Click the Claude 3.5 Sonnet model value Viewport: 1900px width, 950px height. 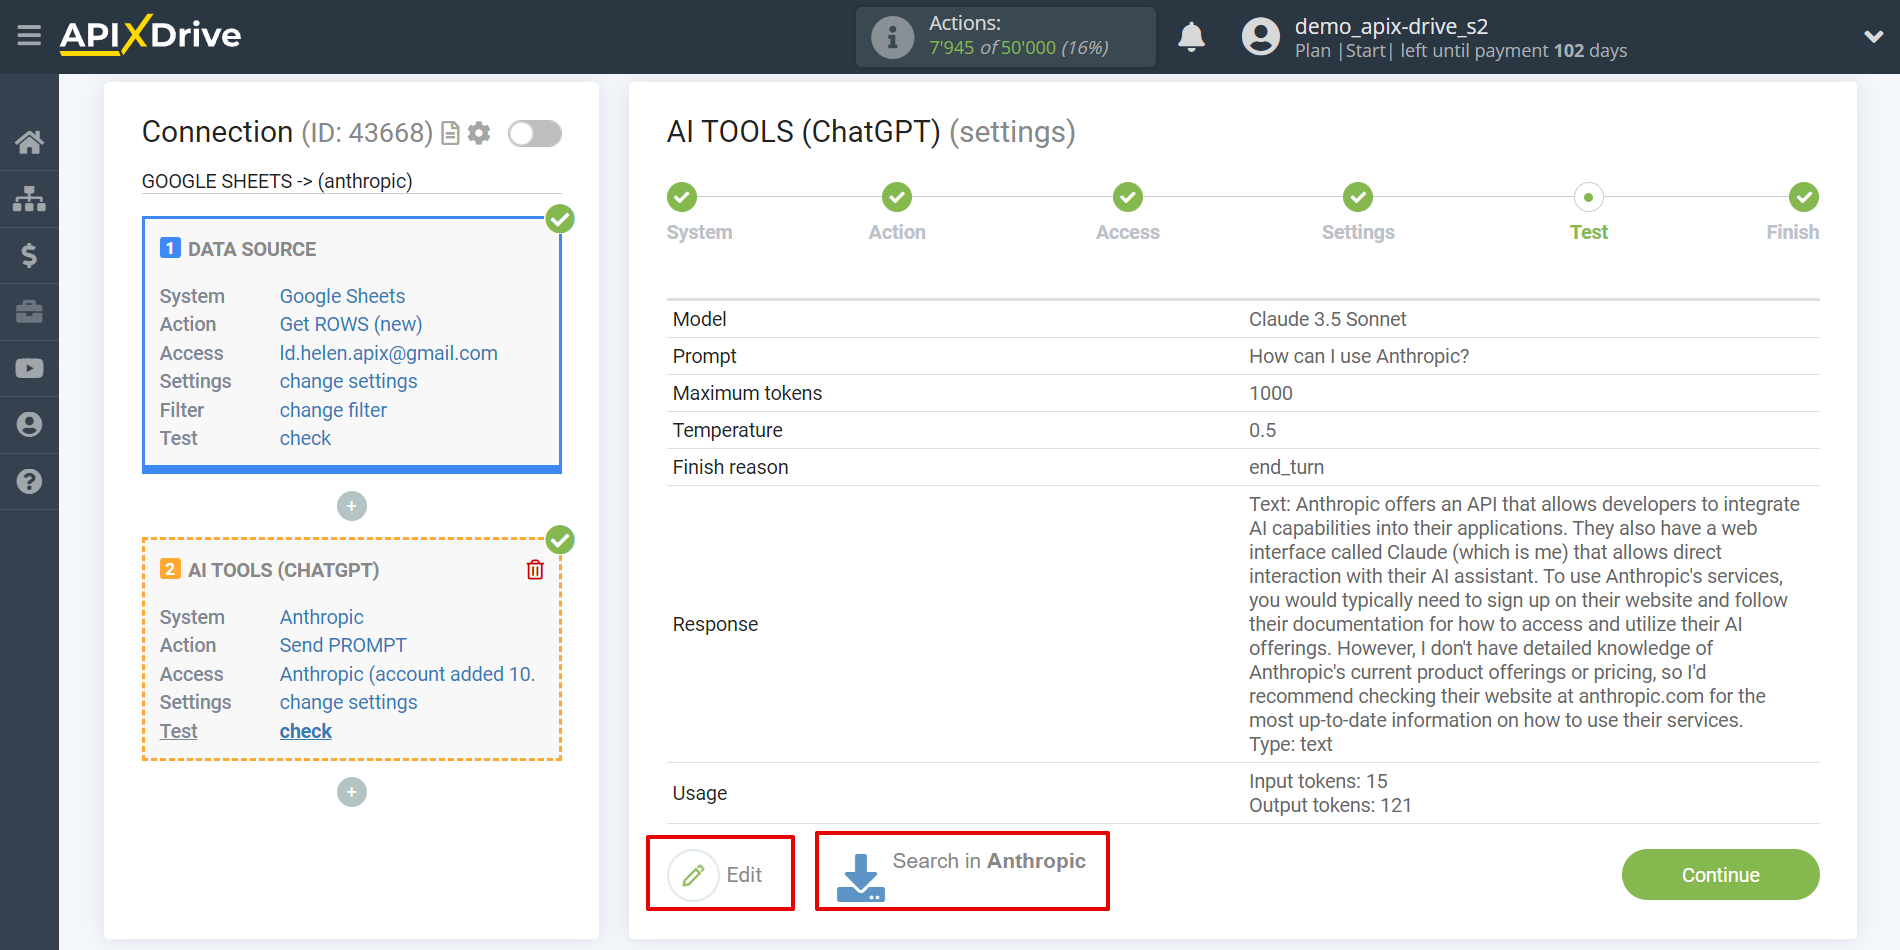point(1327,319)
